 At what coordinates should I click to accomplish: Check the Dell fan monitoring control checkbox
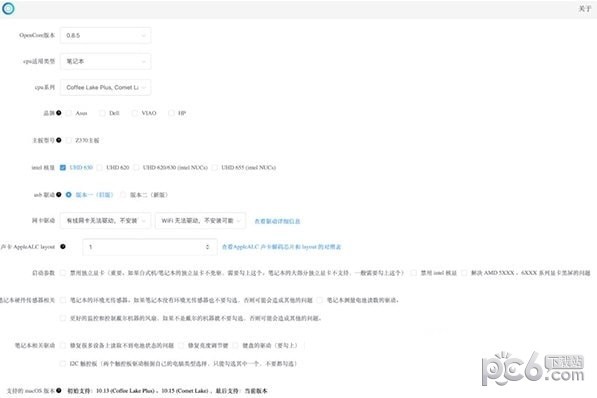(x=63, y=318)
